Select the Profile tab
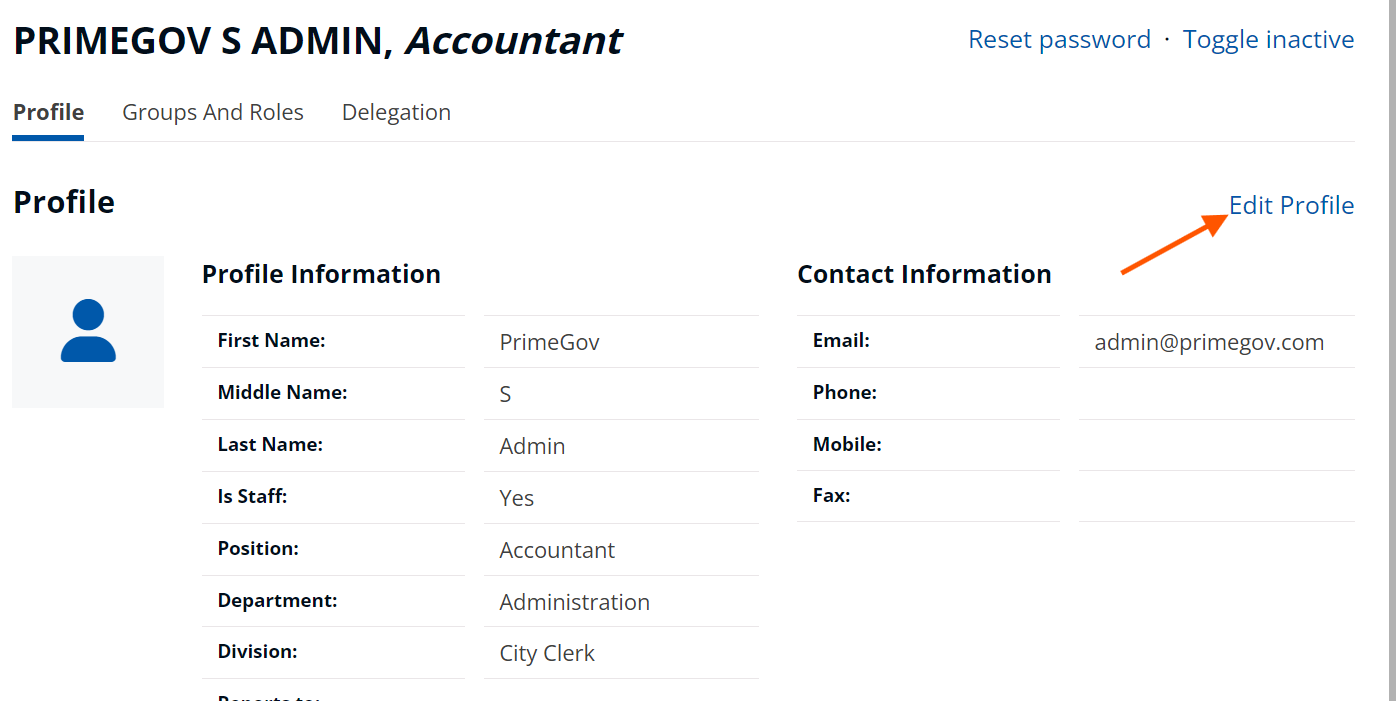Viewport: 1398px width, 701px height. coord(48,112)
